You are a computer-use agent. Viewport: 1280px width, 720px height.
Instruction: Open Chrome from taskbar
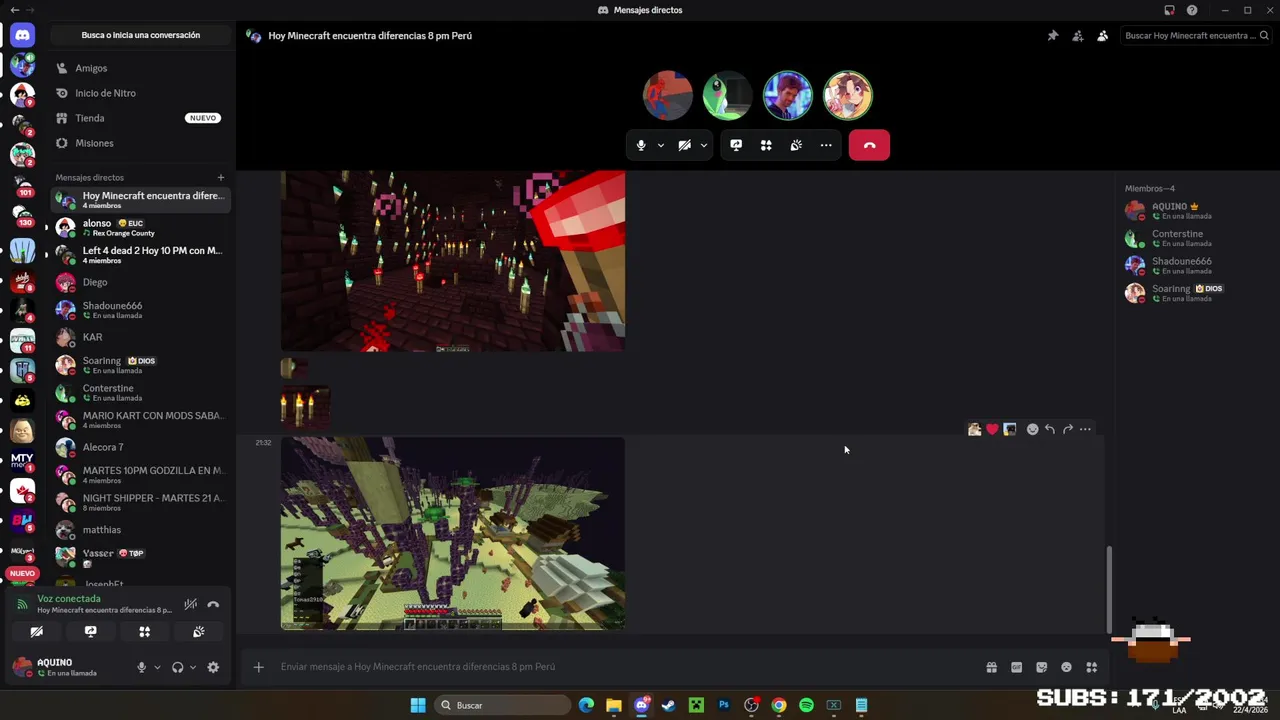[779, 705]
